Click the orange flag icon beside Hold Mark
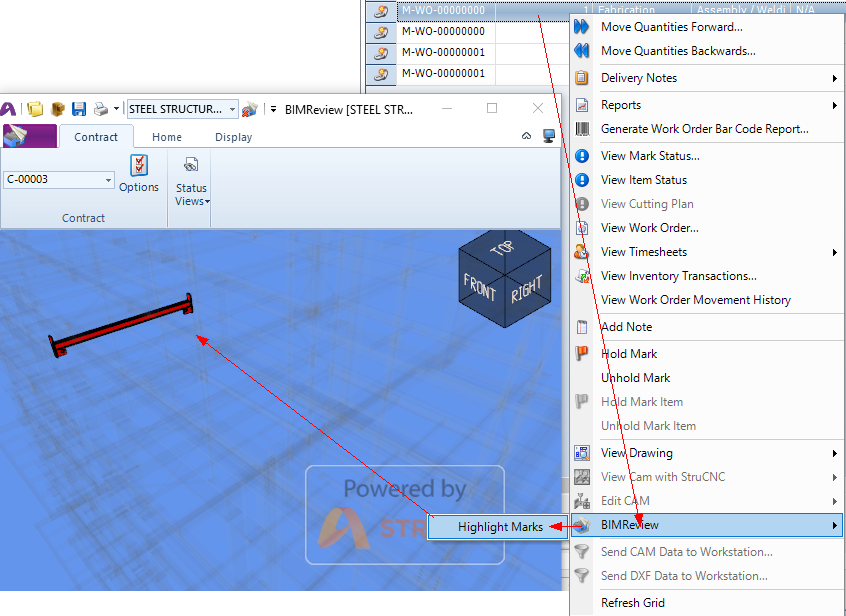The image size is (846, 616). [x=582, y=354]
